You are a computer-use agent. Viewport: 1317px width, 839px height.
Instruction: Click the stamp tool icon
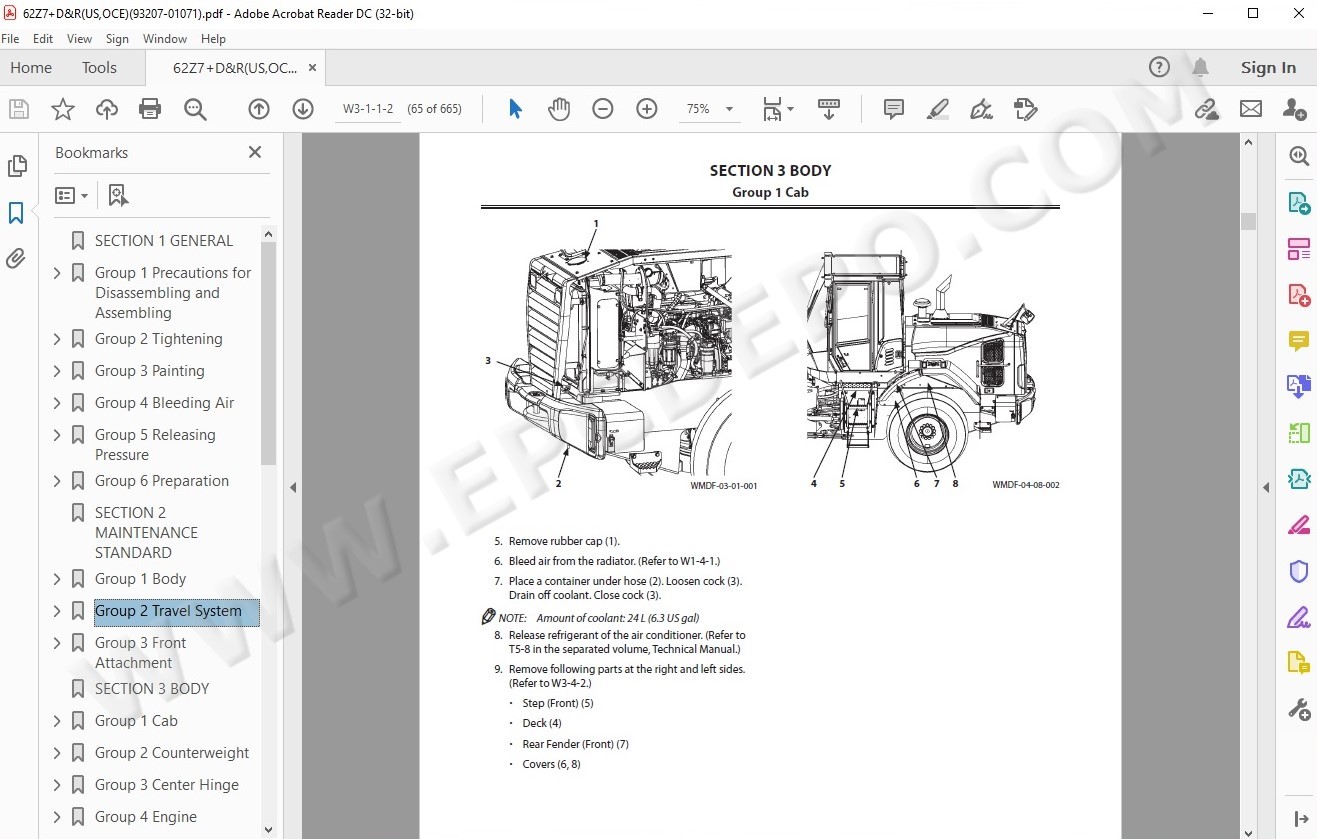coord(1025,109)
